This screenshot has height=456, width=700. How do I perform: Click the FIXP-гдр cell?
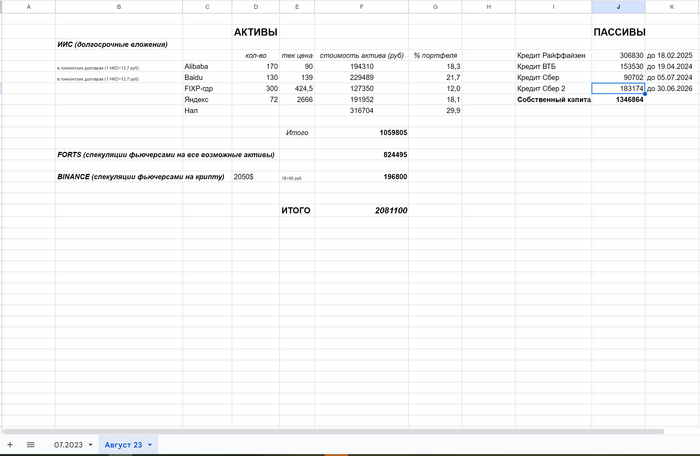(x=207, y=88)
